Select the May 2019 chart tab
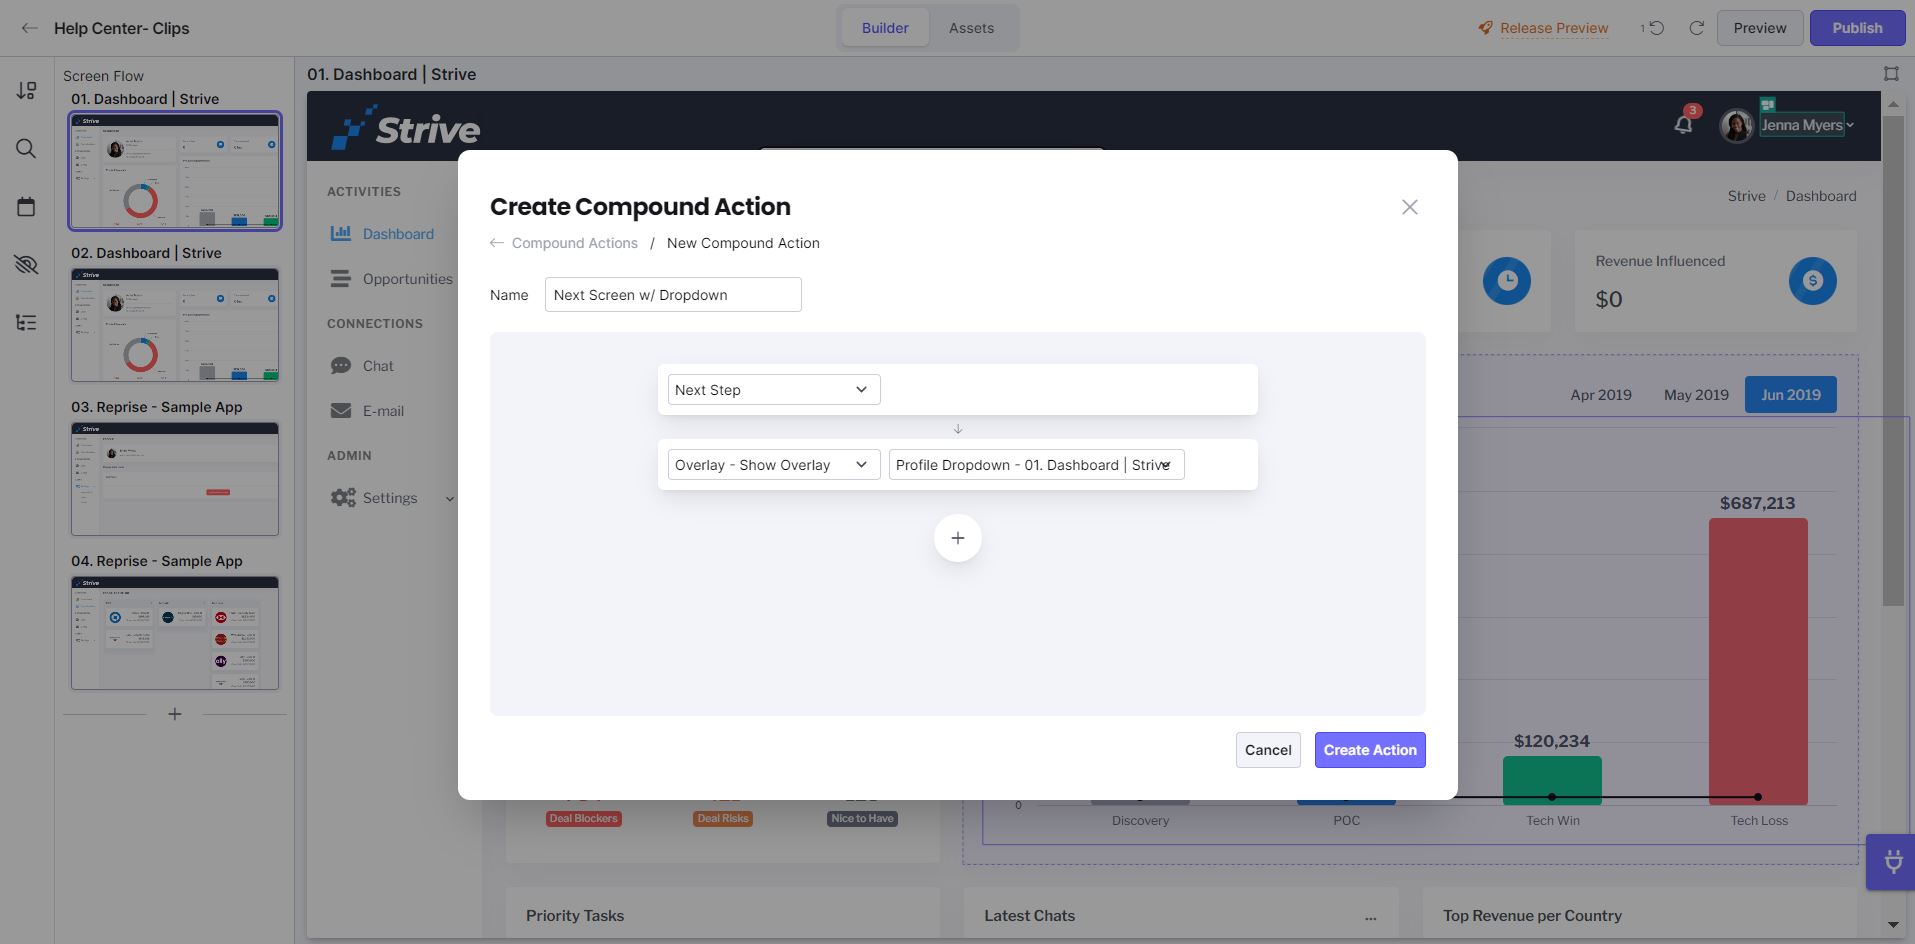The width and height of the screenshot is (1915, 944). click(1696, 394)
